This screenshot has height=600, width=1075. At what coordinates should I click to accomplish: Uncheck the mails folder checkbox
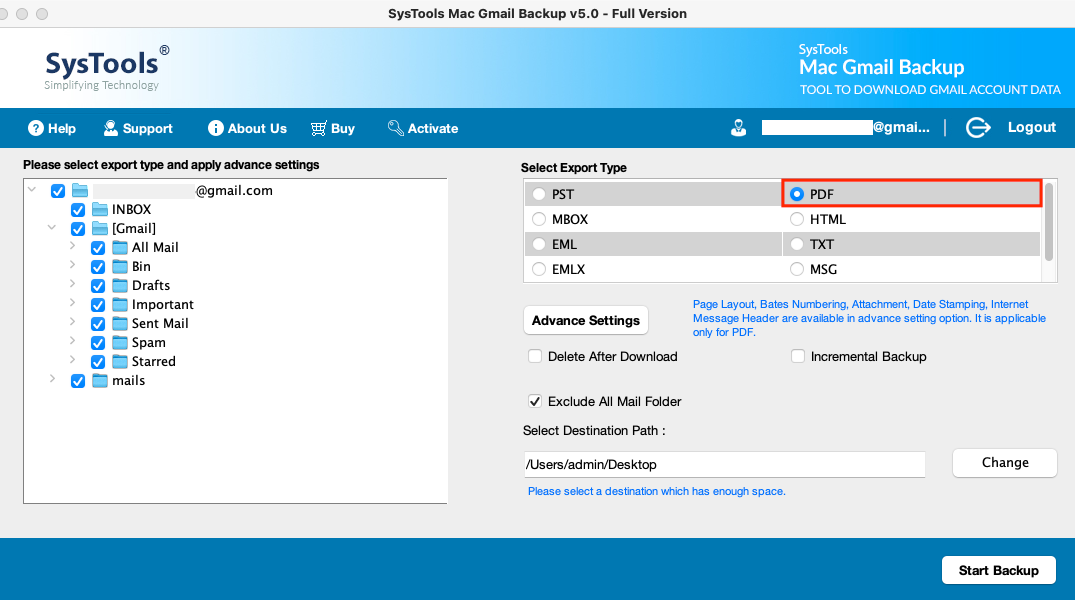tap(78, 381)
